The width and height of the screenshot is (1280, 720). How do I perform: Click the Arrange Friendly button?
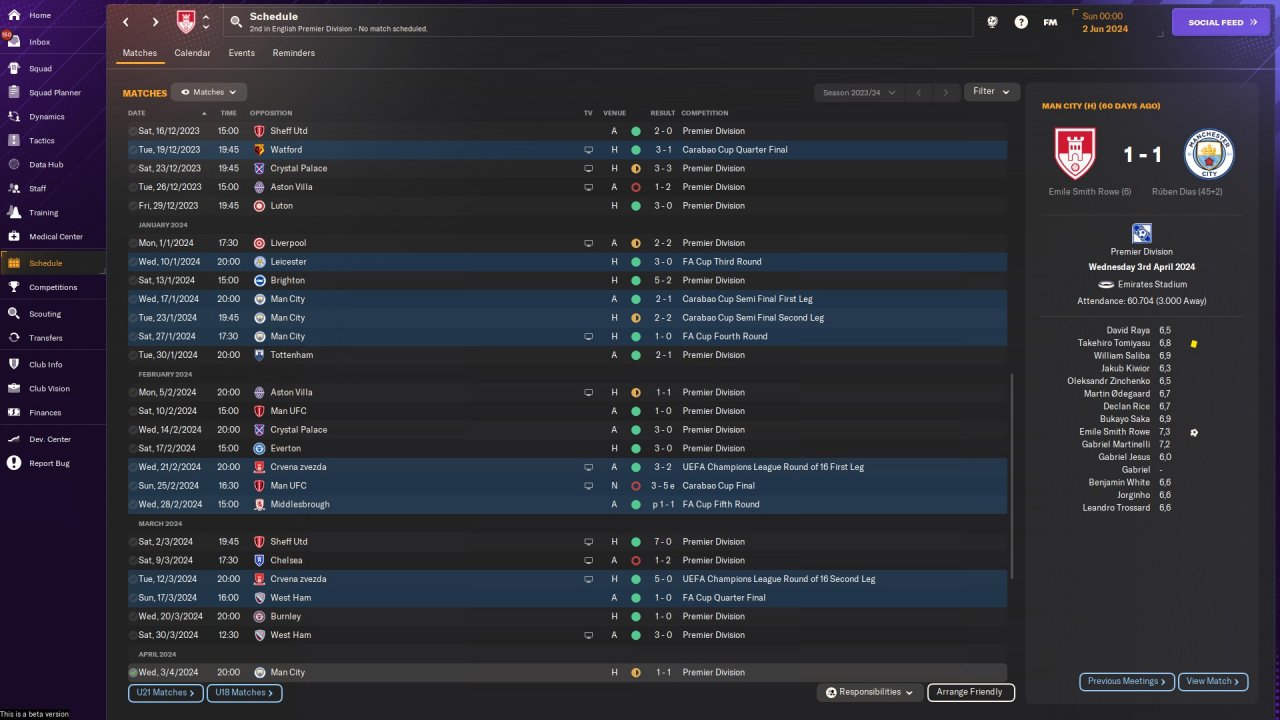(971, 692)
